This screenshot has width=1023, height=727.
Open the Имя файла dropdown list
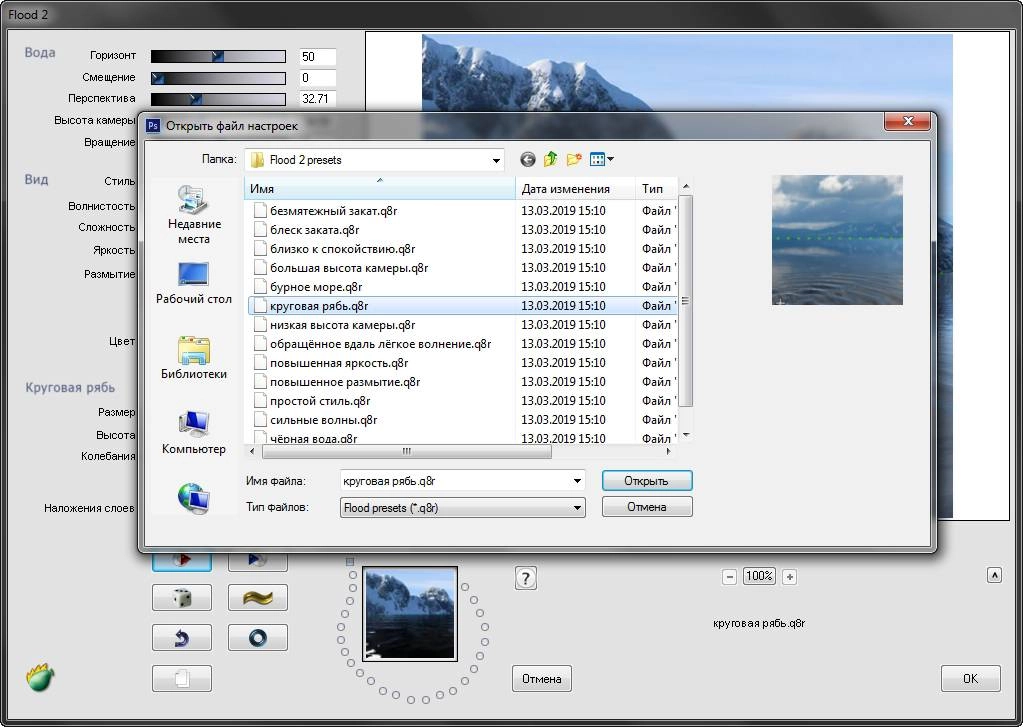point(577,481)
